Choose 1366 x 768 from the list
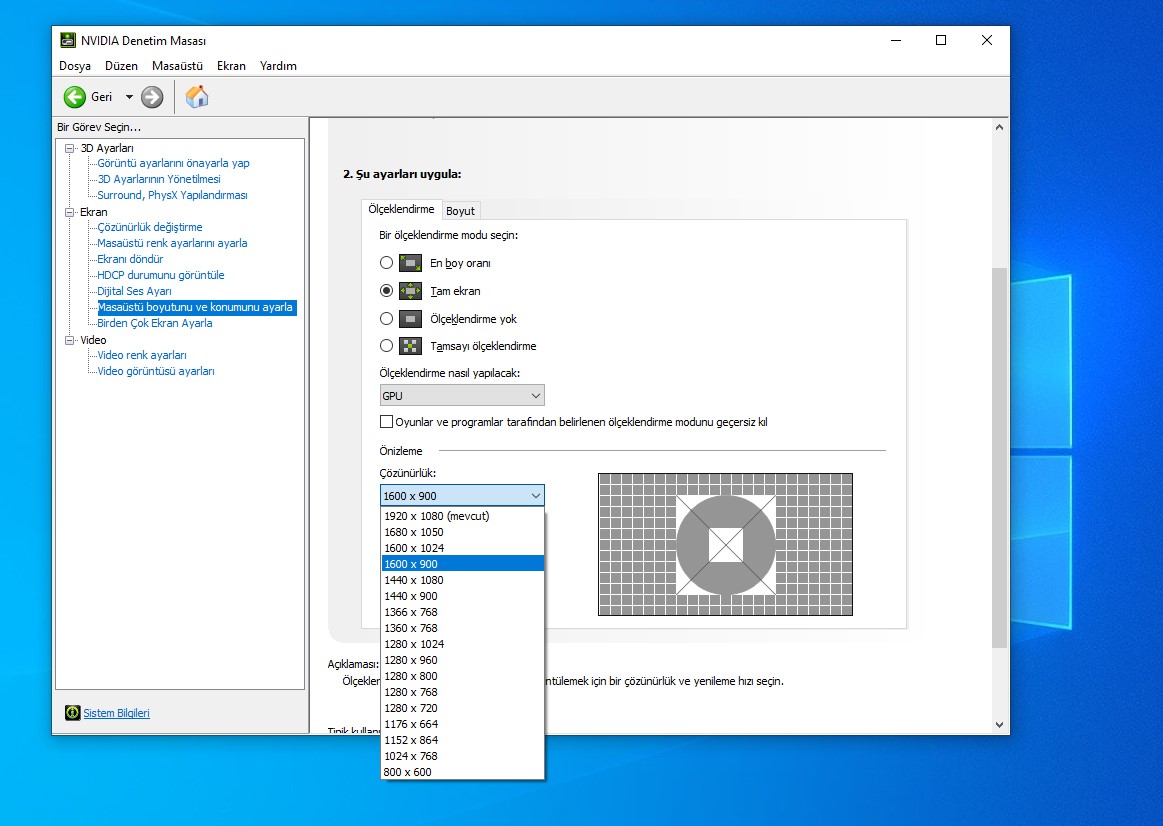Screen dimensions: 1163x826 [463, 612]
